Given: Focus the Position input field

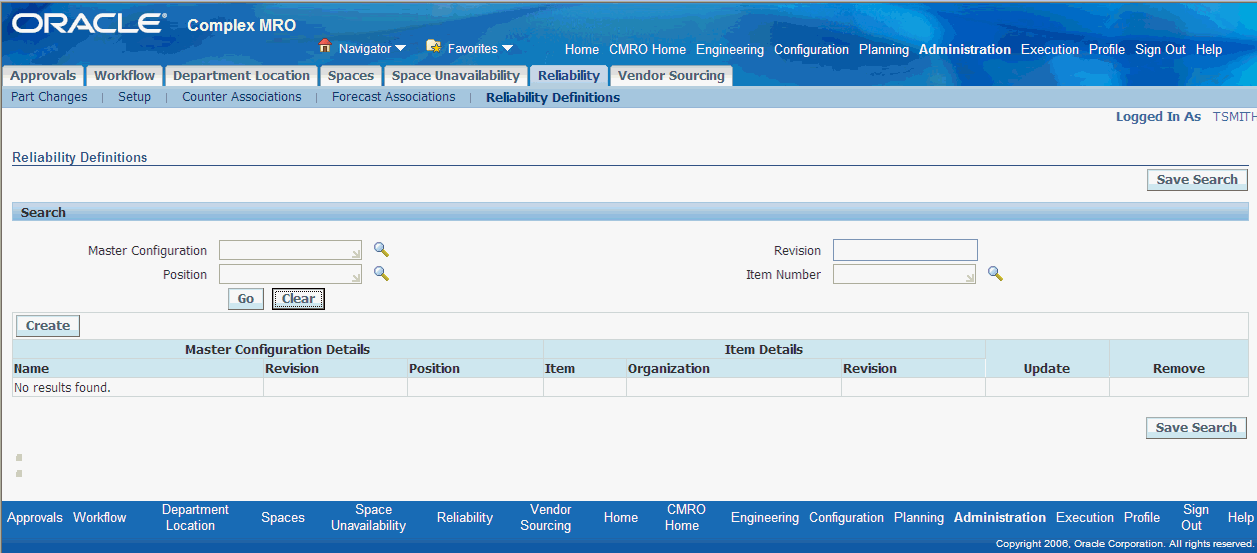Looking at the screenshot, I should tap(291, 274).
